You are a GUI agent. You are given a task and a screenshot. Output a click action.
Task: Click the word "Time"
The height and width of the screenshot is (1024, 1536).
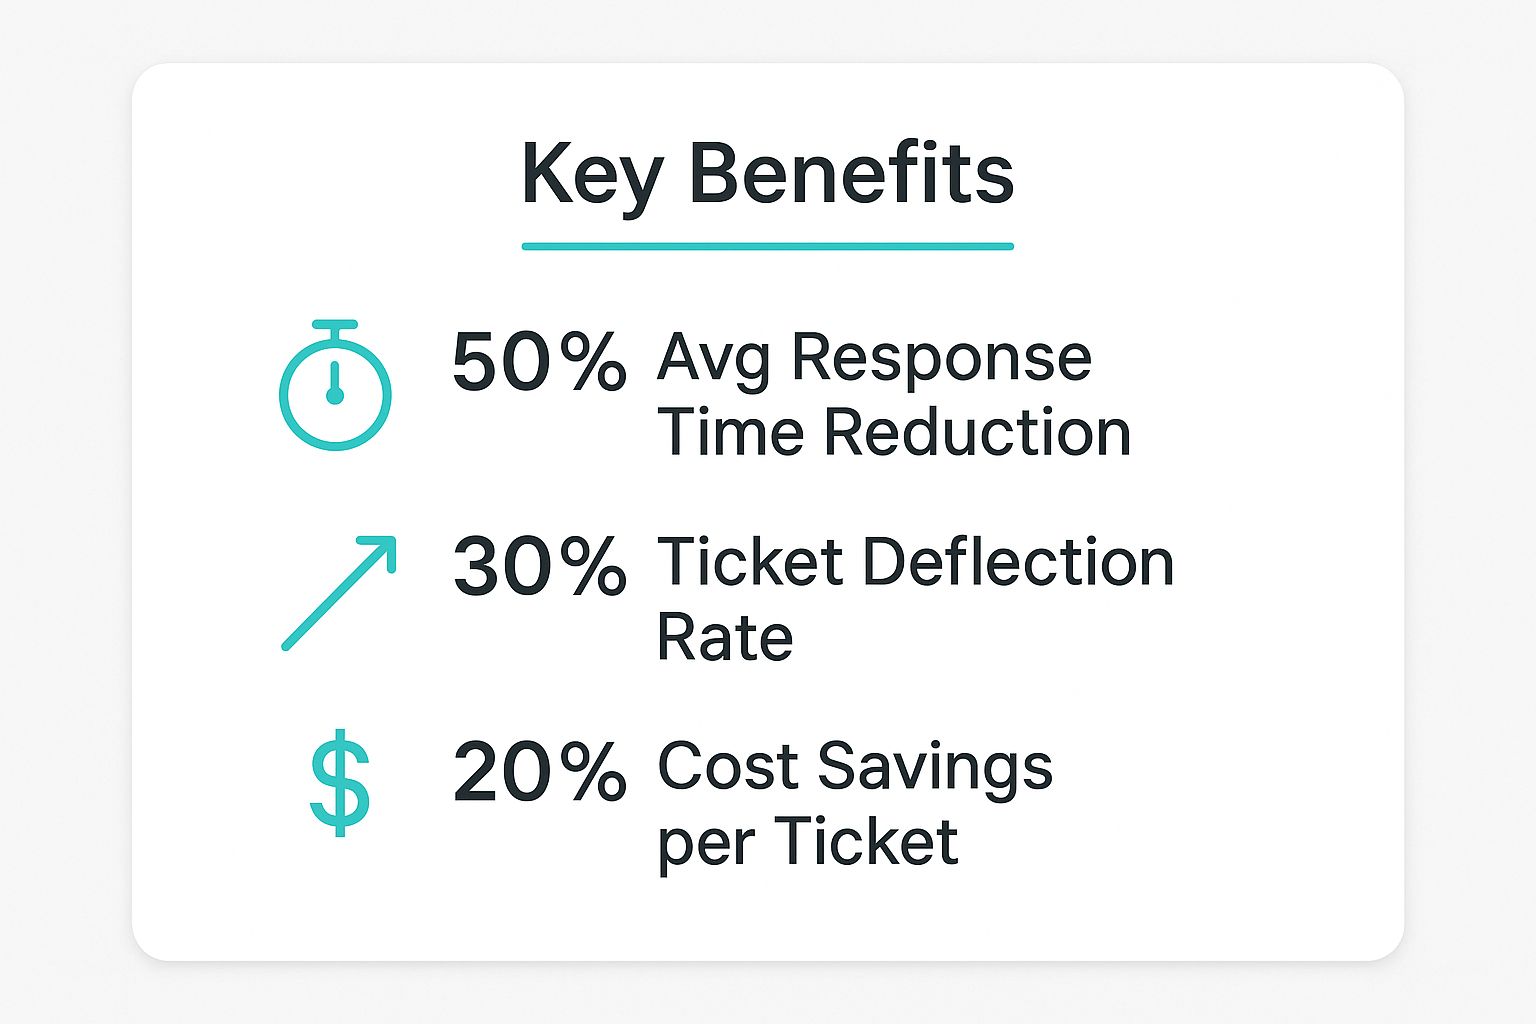730,432
